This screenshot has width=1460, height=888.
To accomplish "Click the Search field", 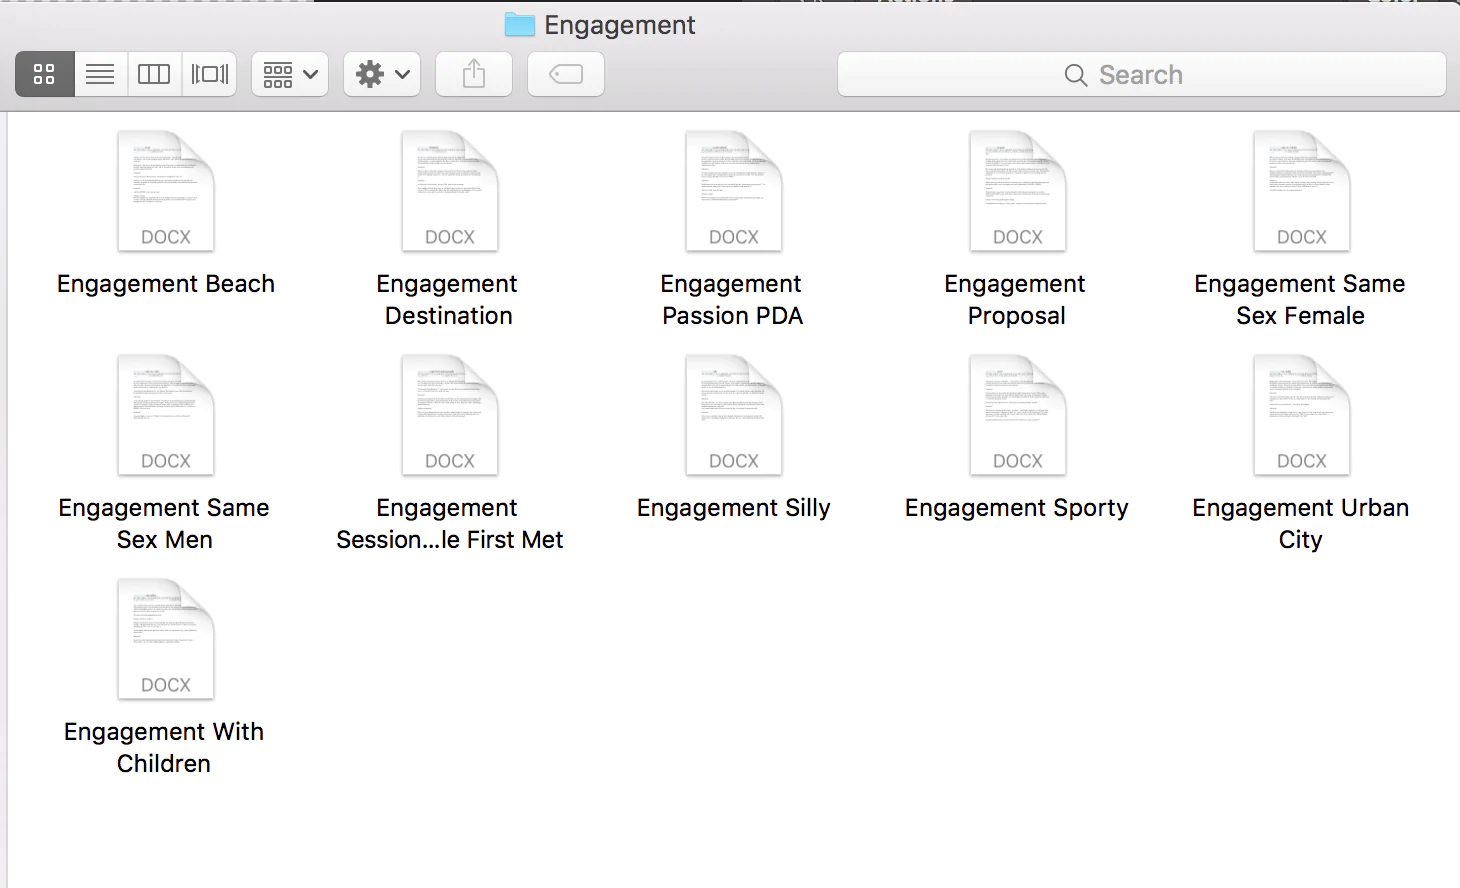I will pyautogui.click(x=1141, y=75).
